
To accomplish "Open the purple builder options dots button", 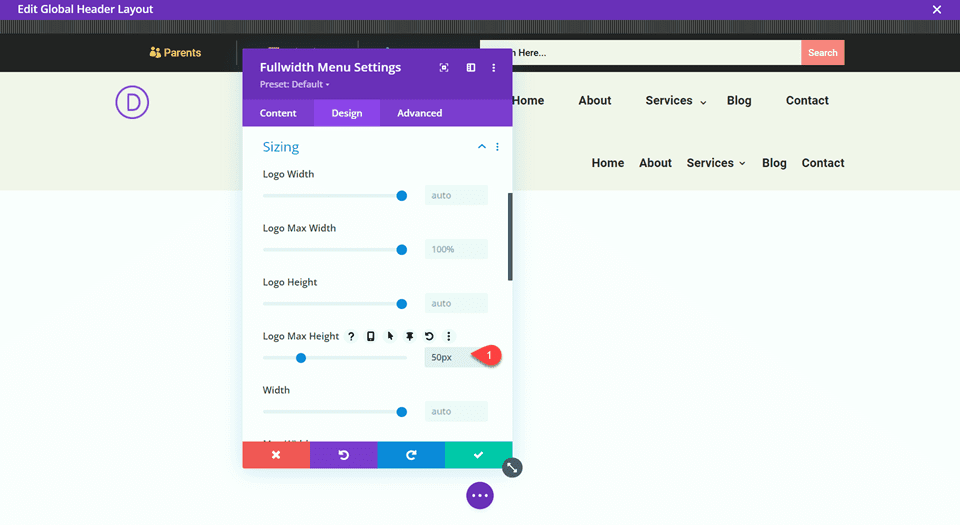I will click(480, 496).
